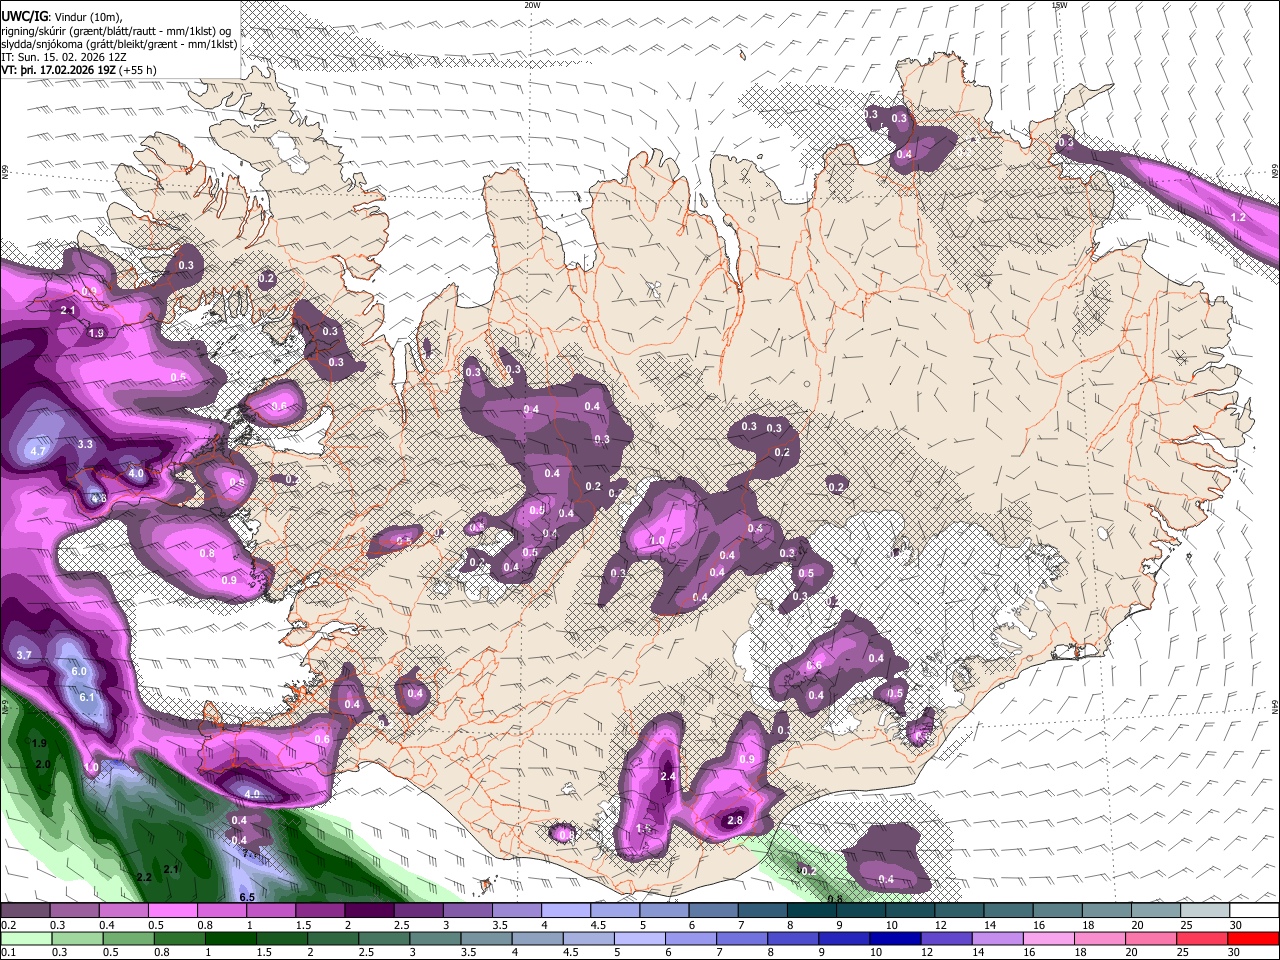
Task: Click the 2.8 value on south coast
Action: coord(735,820)
